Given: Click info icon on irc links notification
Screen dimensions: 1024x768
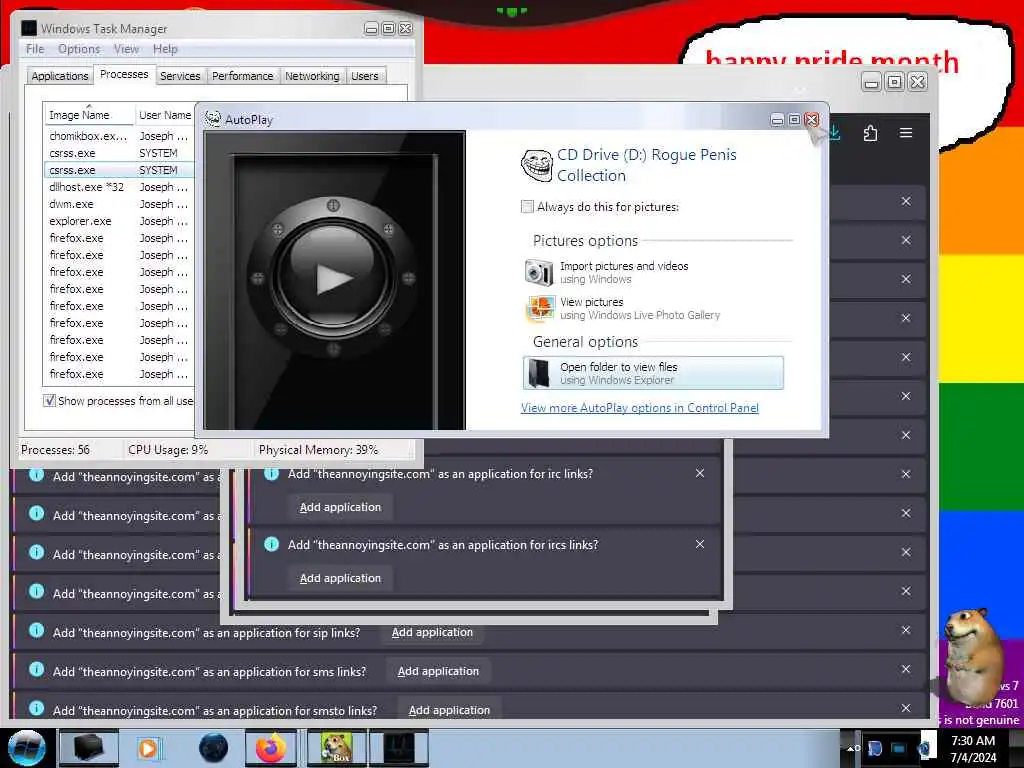Looking at the screenshot, I should pos(272,473).
